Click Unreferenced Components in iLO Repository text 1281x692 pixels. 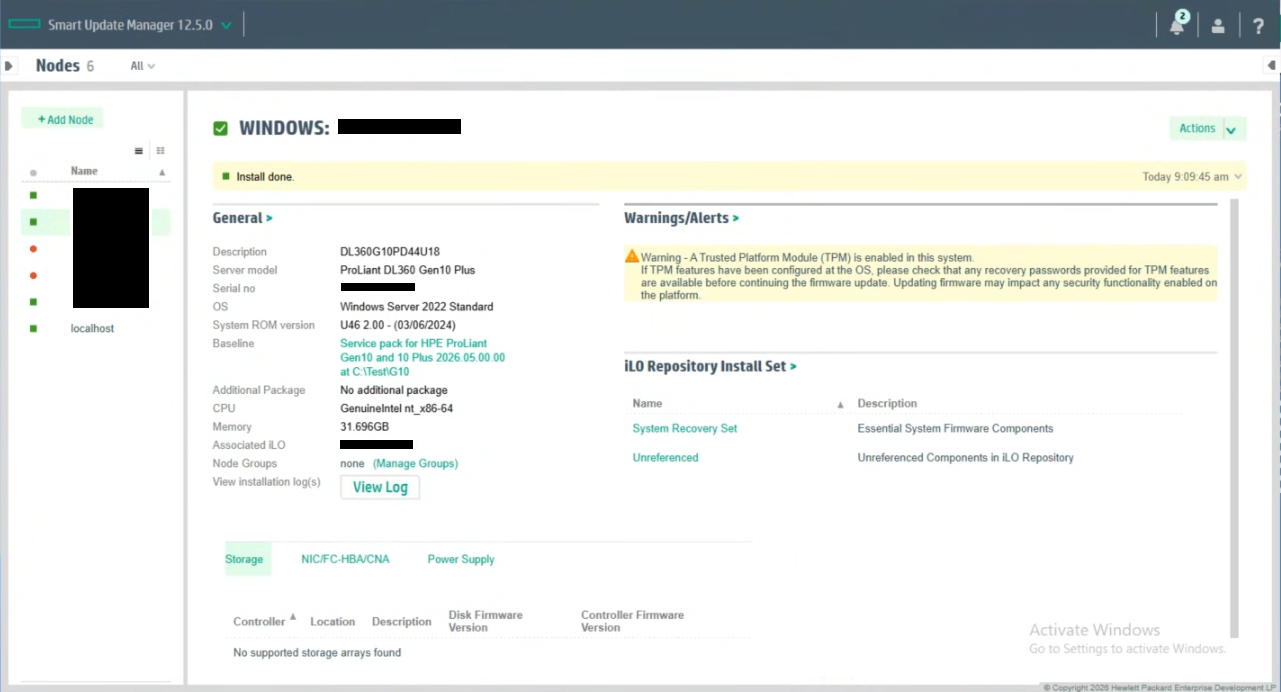965,457
